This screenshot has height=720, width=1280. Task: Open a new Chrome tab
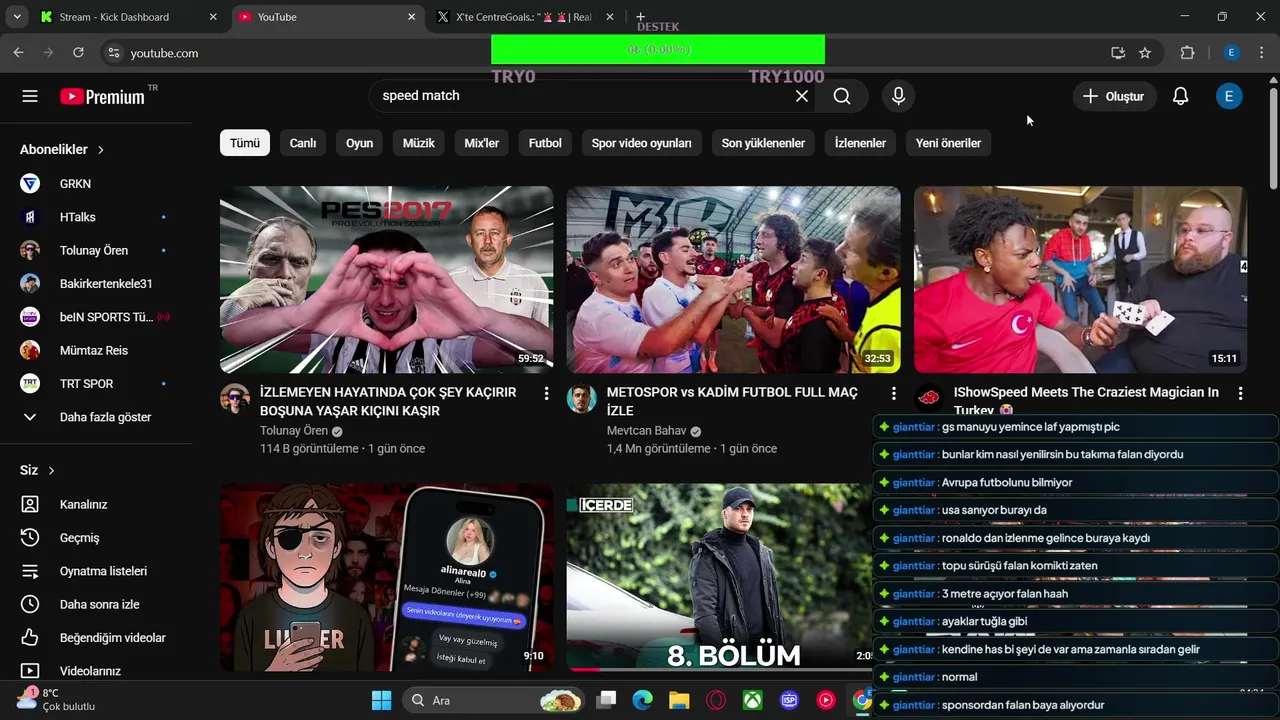click(x=641, y=17)
